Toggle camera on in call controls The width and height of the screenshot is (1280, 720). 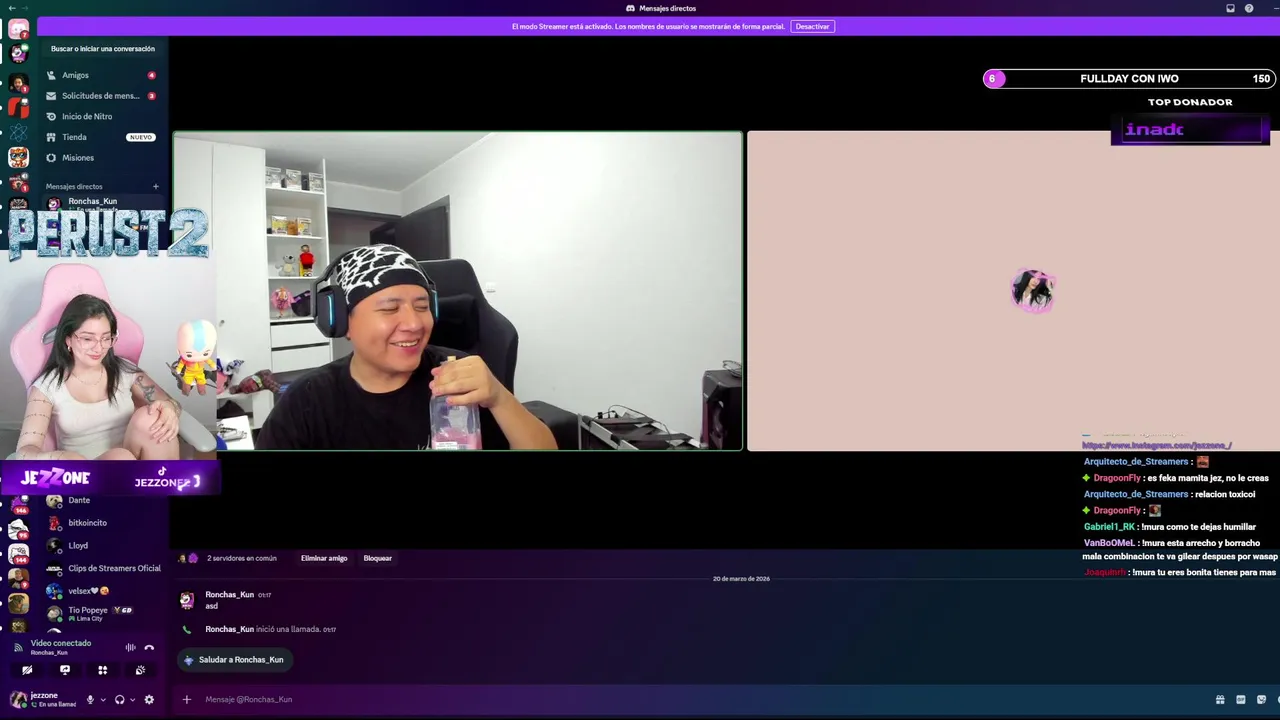coord(27,670)
